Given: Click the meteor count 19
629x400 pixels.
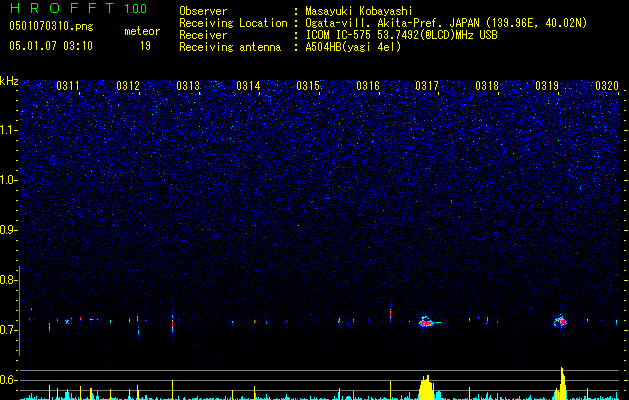Looking at the screenshot, I should (145, 46).
